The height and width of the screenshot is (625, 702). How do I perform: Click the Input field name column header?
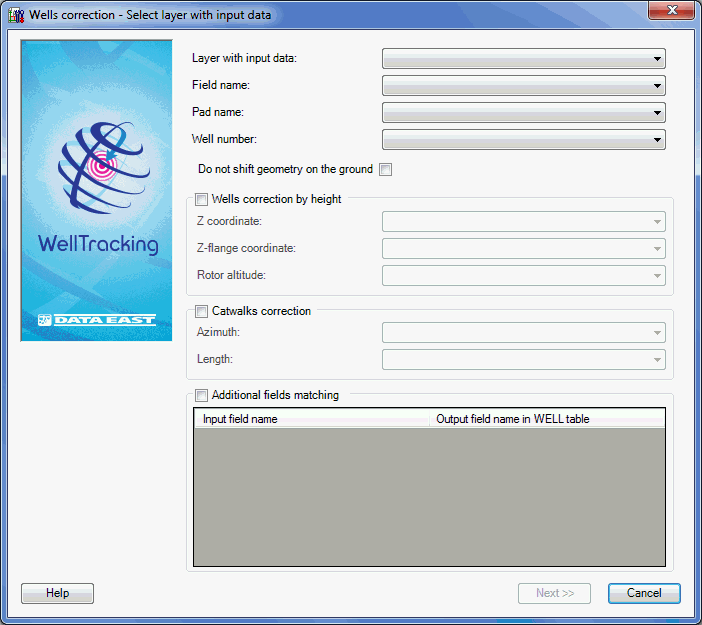point(312,419)
